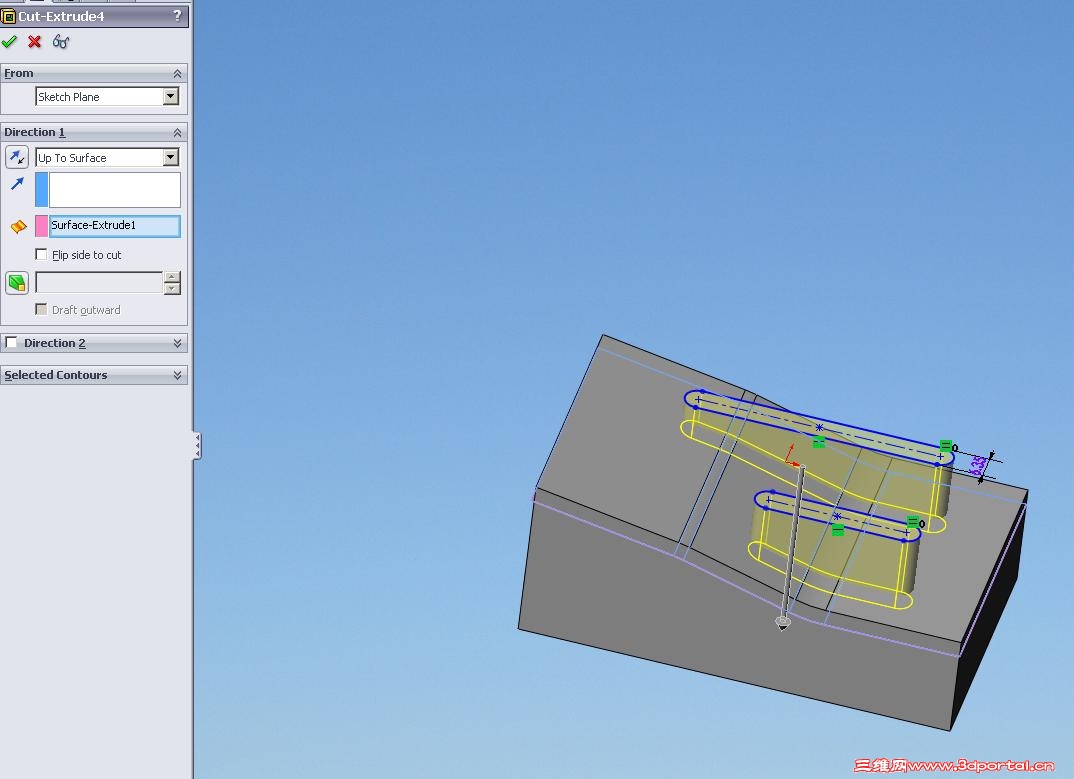
Task: Click the draft angle input field
Action: 99,282
